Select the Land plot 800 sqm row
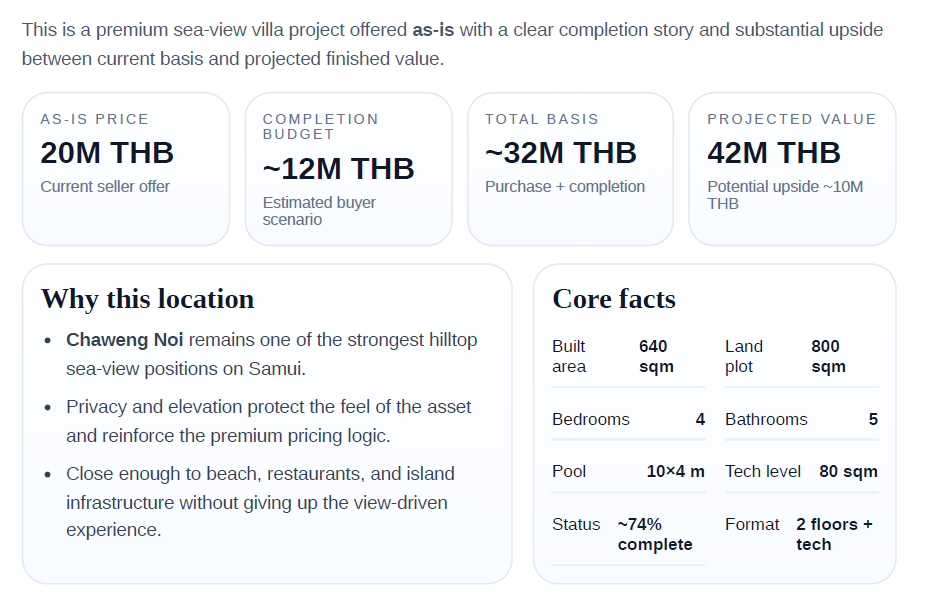 pyautogui.click(x=801, y=357)
